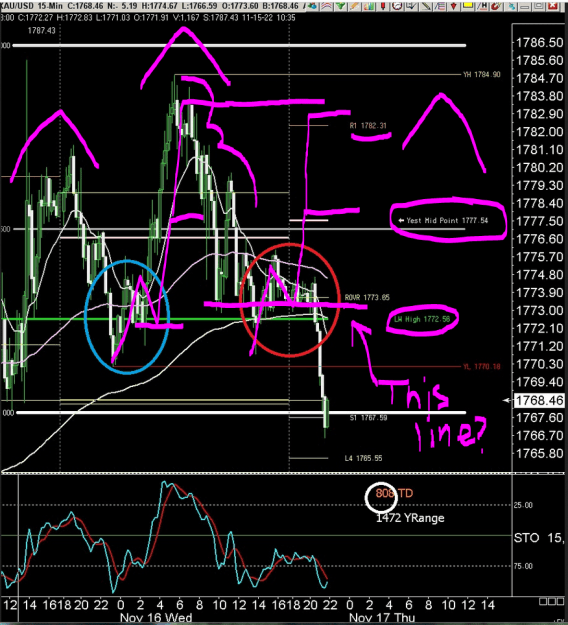568x625 pixels.
Task: Select the diagonal trend line tool
Action: (426, 6)
